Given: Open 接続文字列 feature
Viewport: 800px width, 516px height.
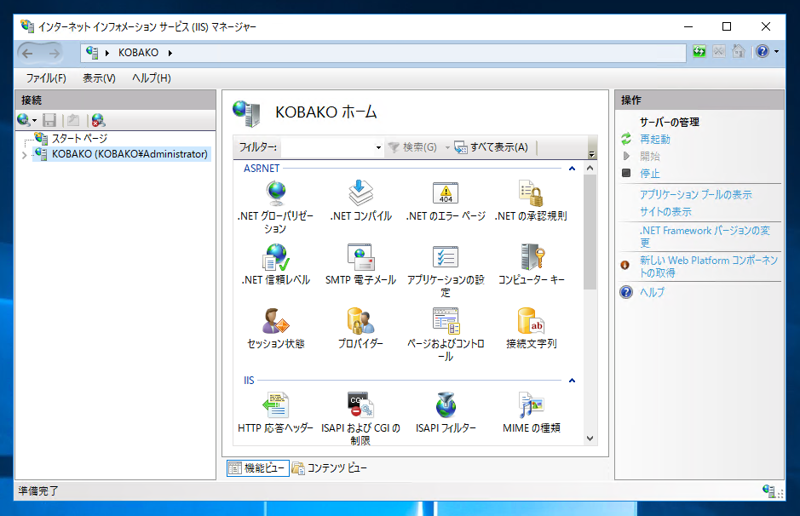Looking at the screenshot, I should click(531, 328).
